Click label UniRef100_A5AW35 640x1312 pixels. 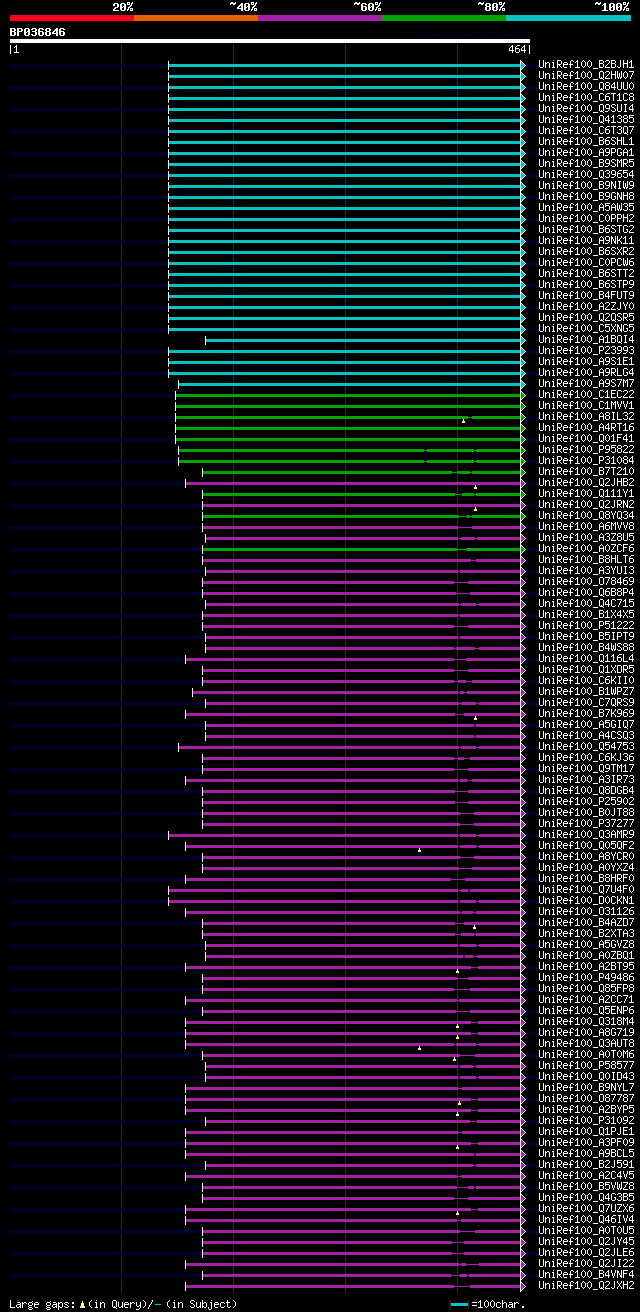[x=586, y=207]
